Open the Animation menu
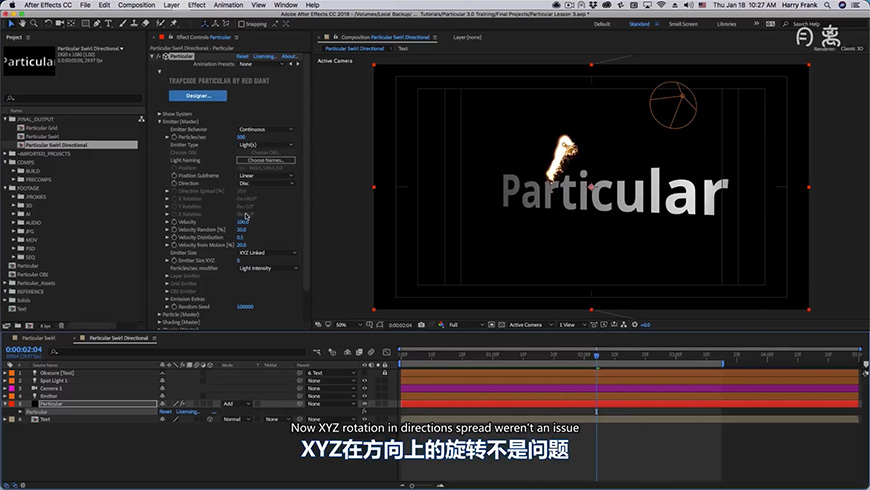This screenshot has height=490, width=870. (x=228, y=5)
